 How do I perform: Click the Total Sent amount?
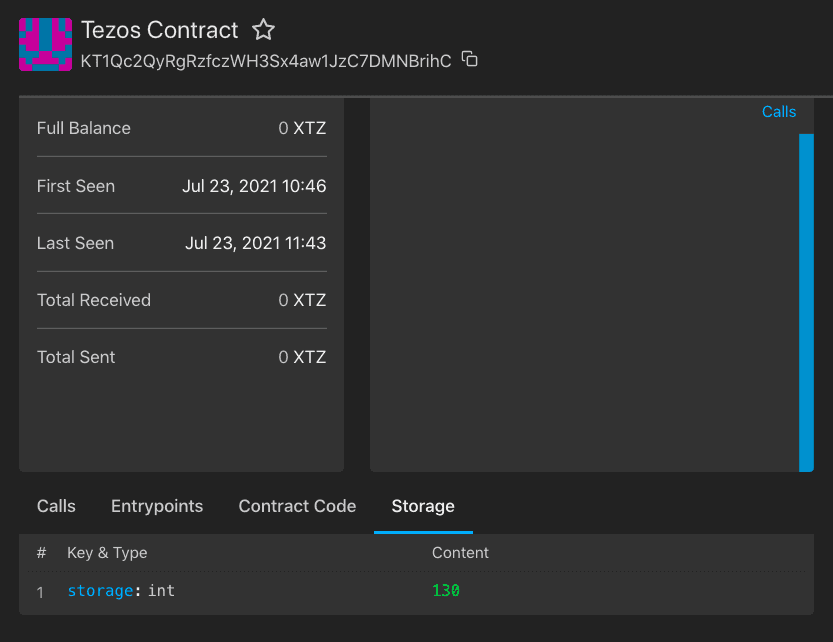click(x=302, y=357)
